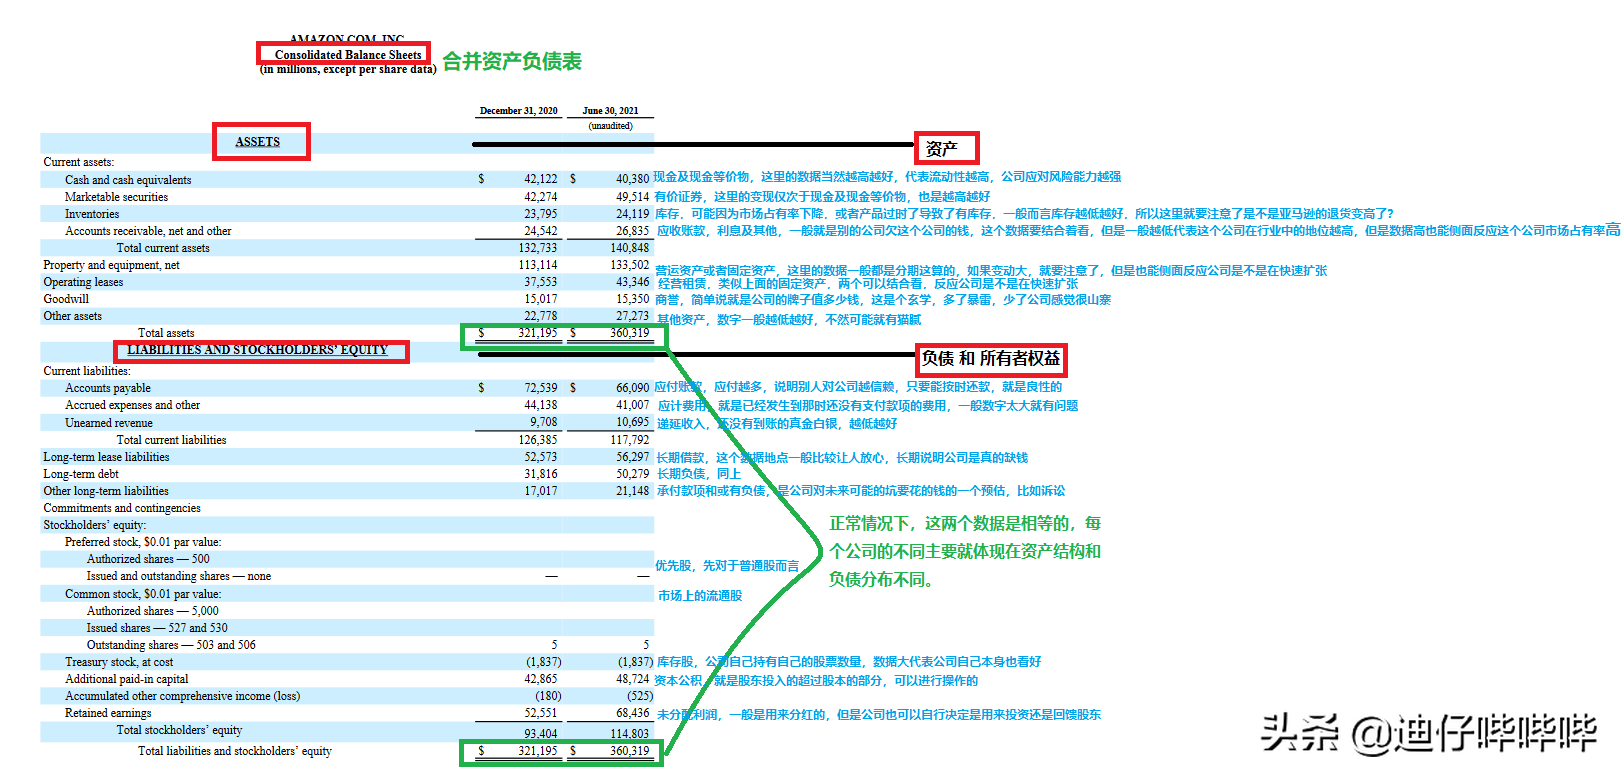The image size is (1621, 777).
Task: Click the Long-term debt row label
Action: coord(81,474)
